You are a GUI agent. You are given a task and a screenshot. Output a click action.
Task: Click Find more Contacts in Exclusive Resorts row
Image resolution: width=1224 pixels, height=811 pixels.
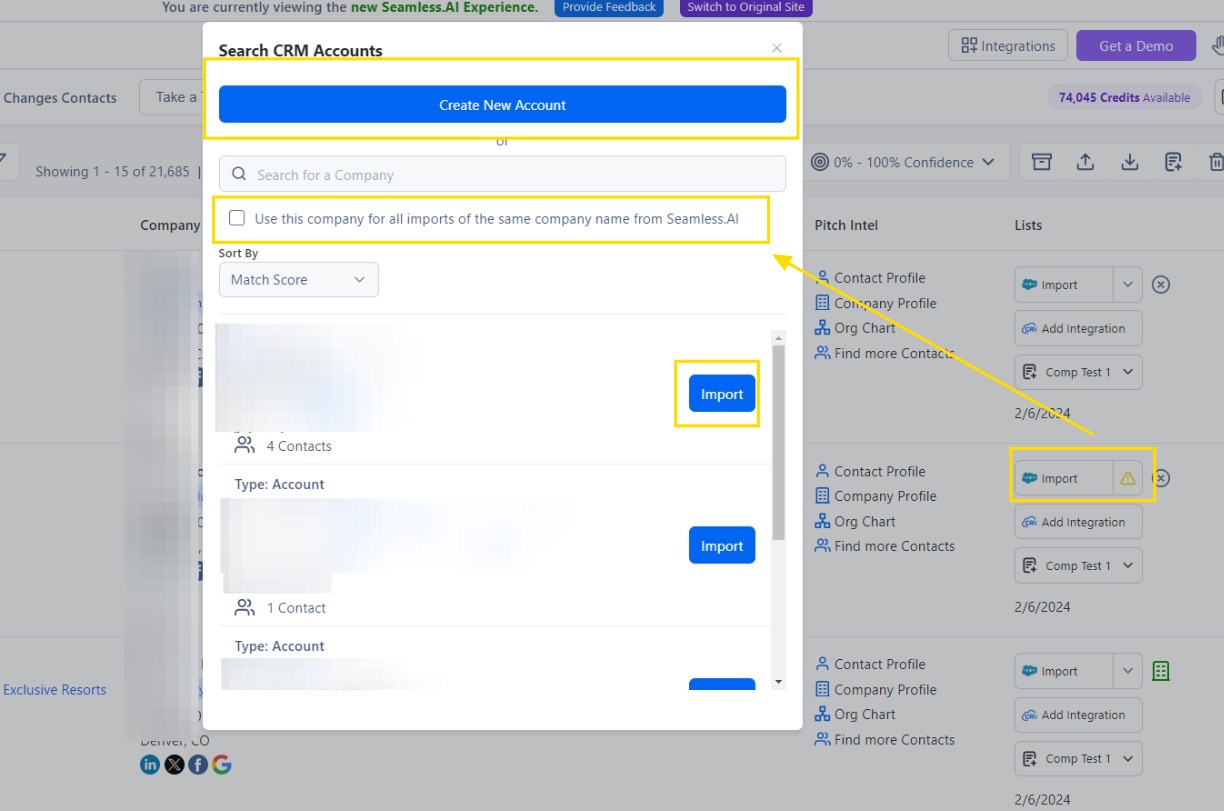coord(885,740)
